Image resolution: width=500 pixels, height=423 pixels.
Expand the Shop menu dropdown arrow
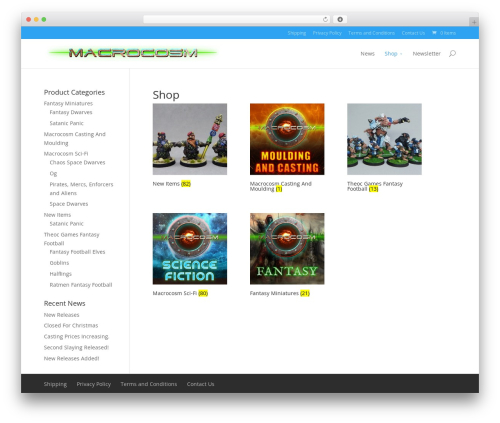point(401,54)
